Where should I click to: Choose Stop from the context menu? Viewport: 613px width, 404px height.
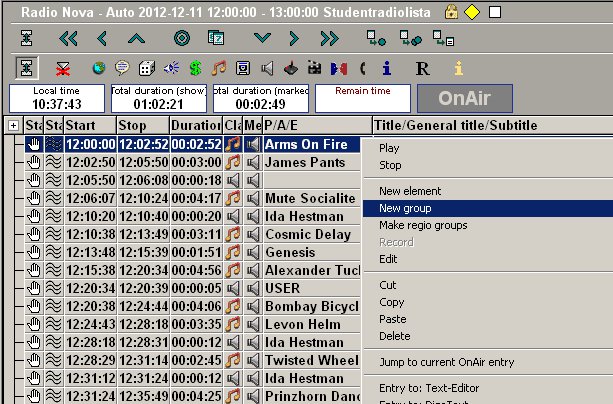(390, 165)
